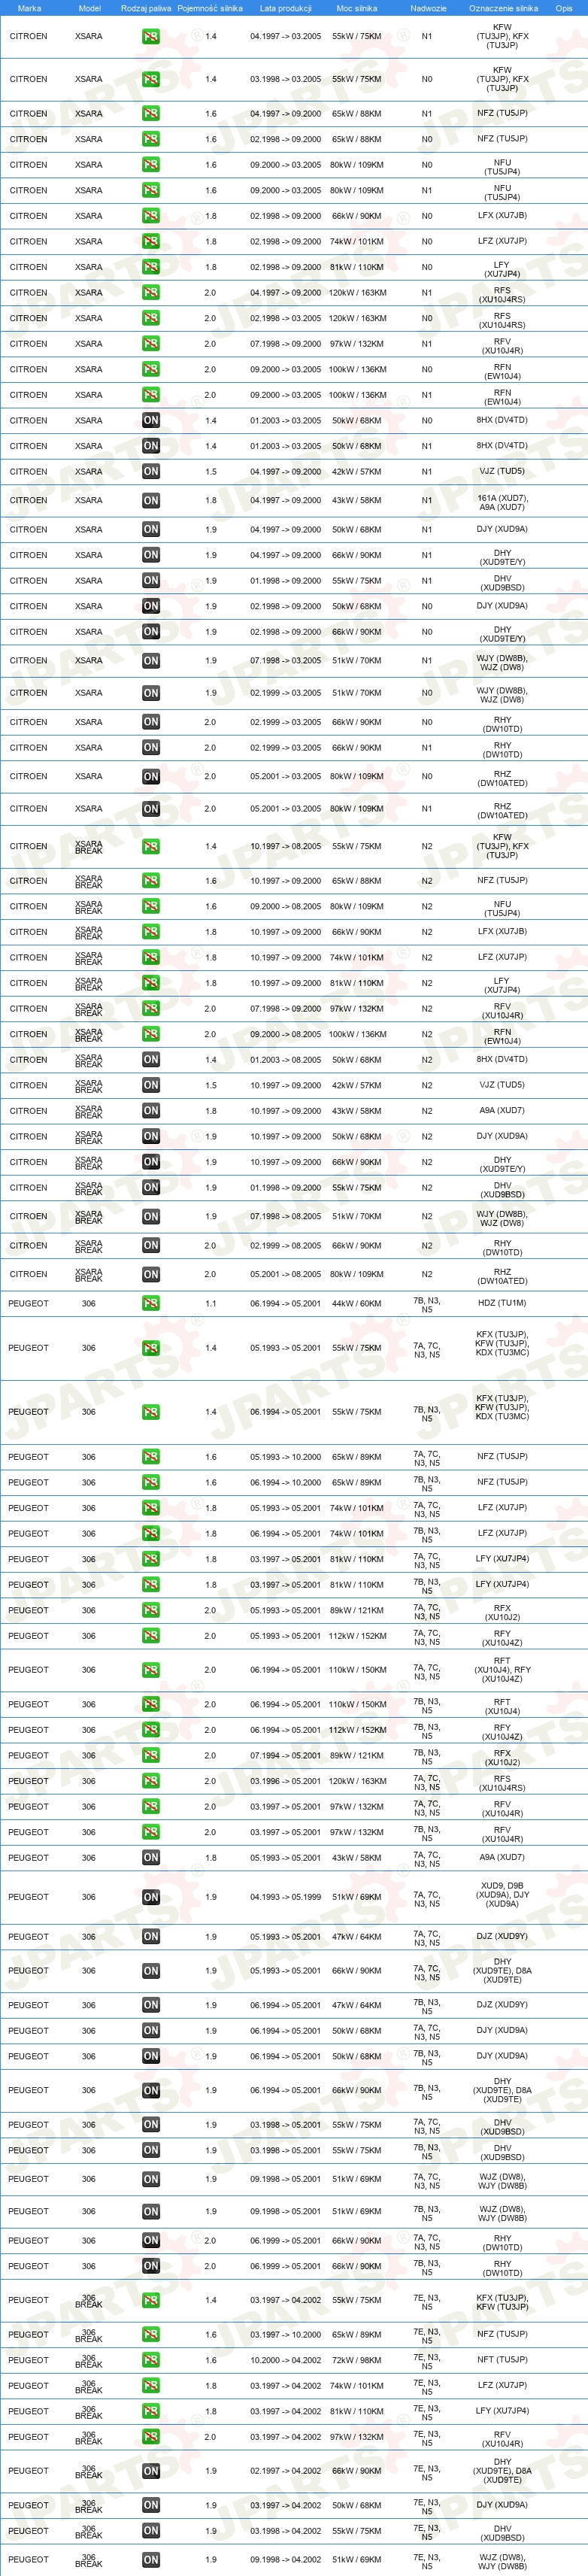The image size is (588, 2576).
Task: Select the '03.1996 -> 05.2001' production years cell
Action: pos(285,1781)
